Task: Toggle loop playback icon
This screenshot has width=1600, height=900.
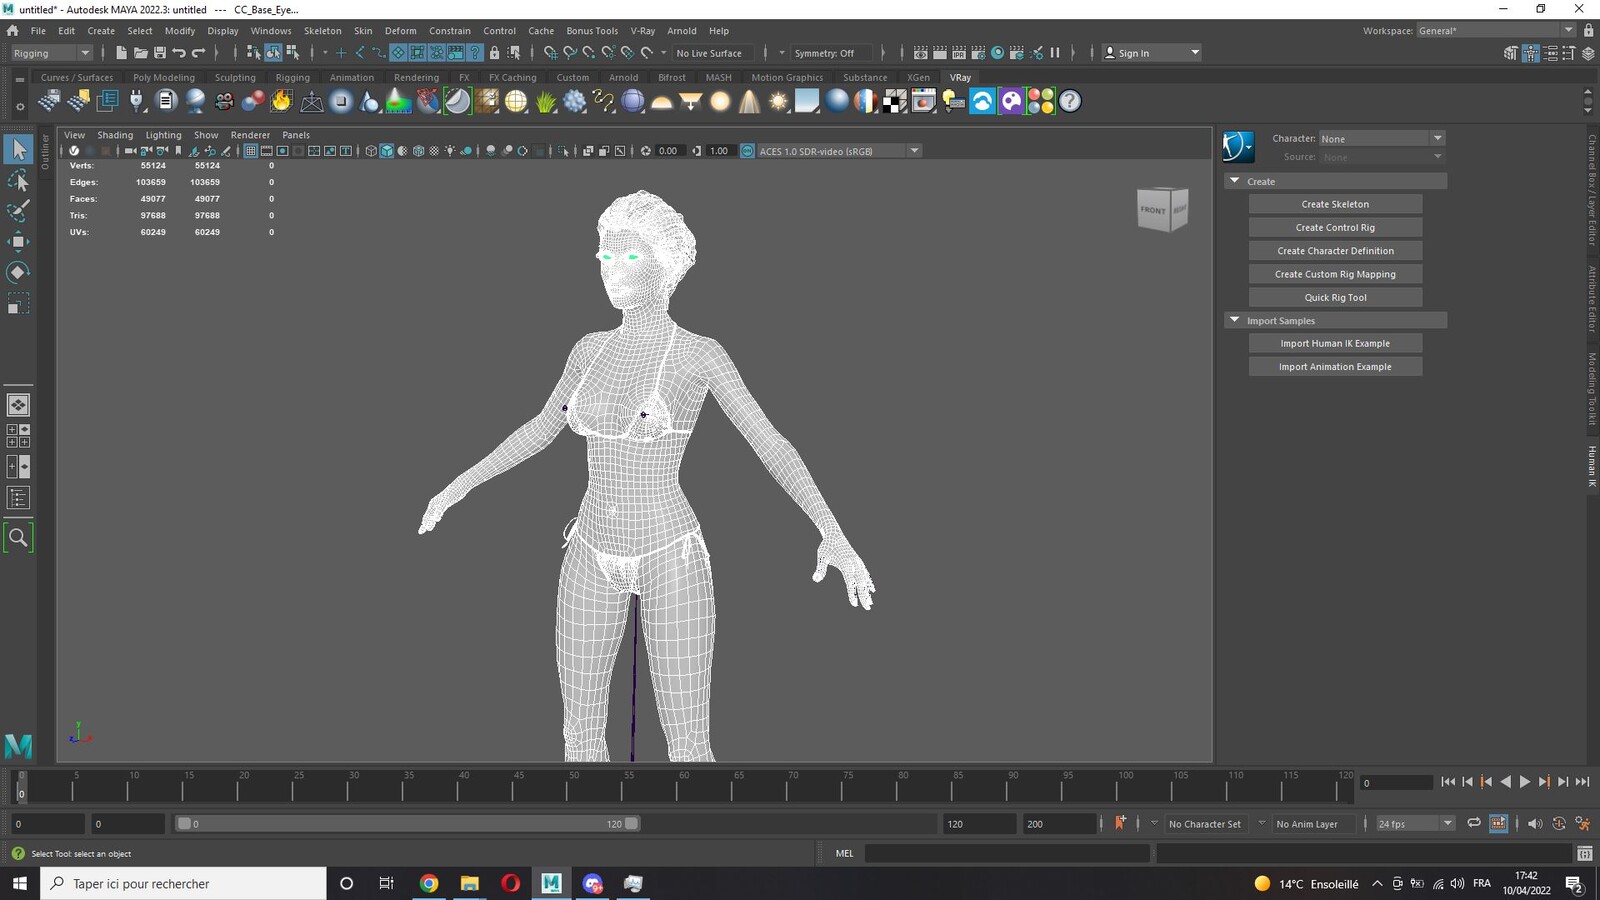Action: point(1474,824)
